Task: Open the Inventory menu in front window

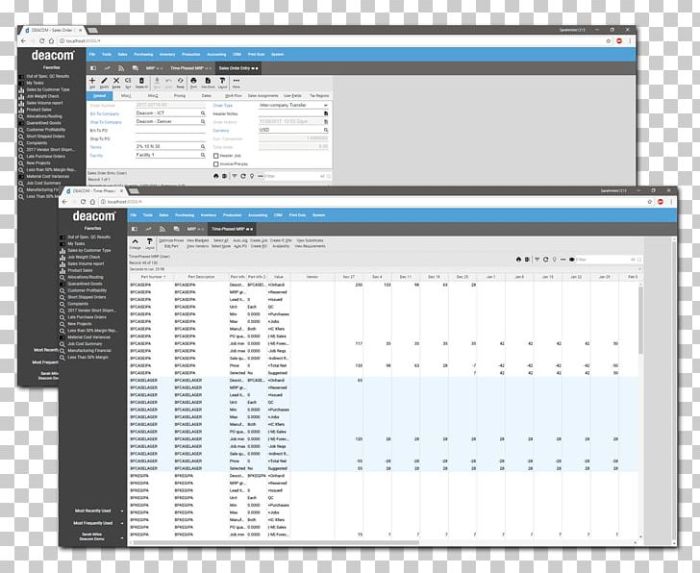Action: tap(208, 215)
